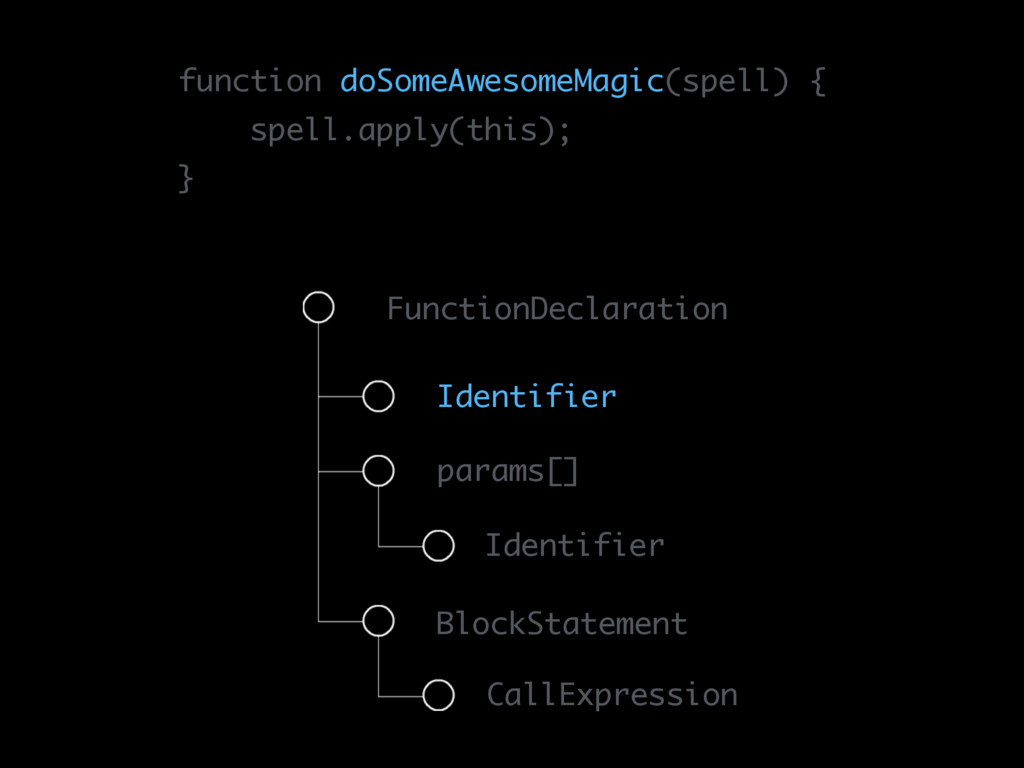Viewport: 1024px width, 768px height.
Task: Click the opening curly brace after (spell)
Action: (818, 83)
